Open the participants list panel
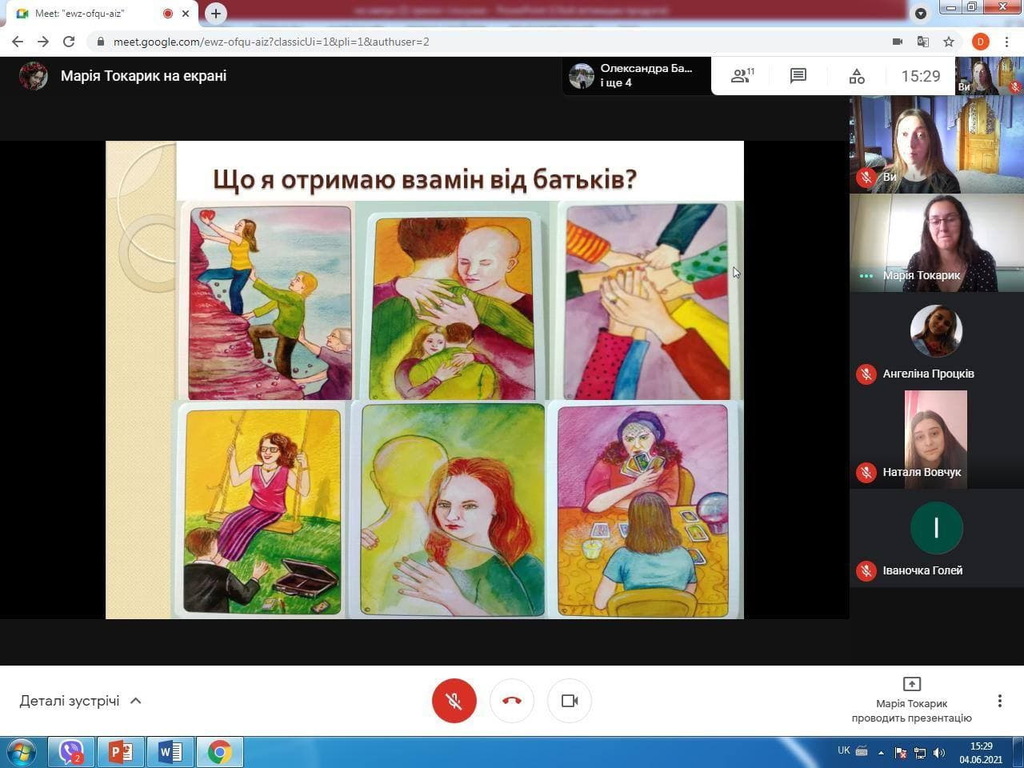The width and height of the screenshot is (1024, 768). tap(742, 76)
